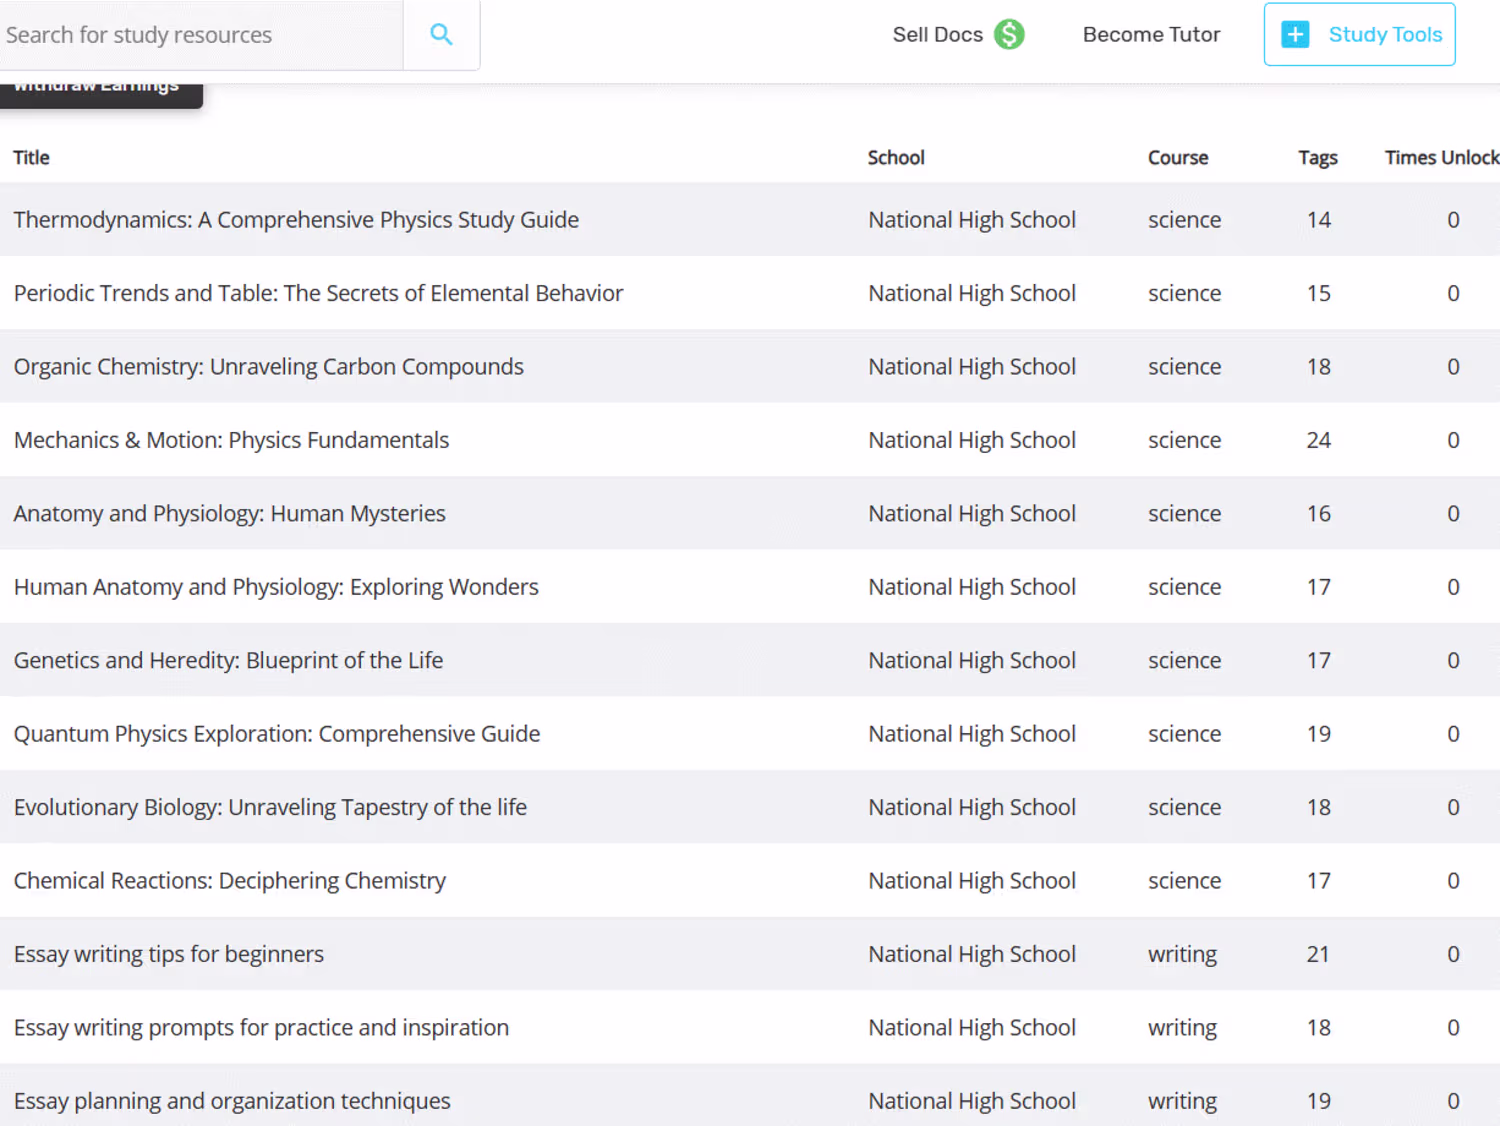Open Essay planning and organization techniques document

point(232,1101)
